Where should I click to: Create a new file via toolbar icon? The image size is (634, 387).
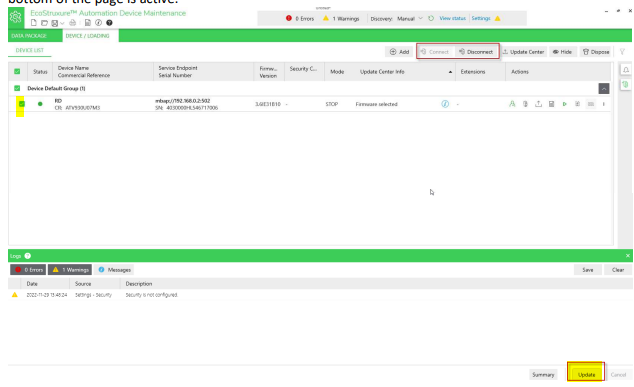click(34, 23)
